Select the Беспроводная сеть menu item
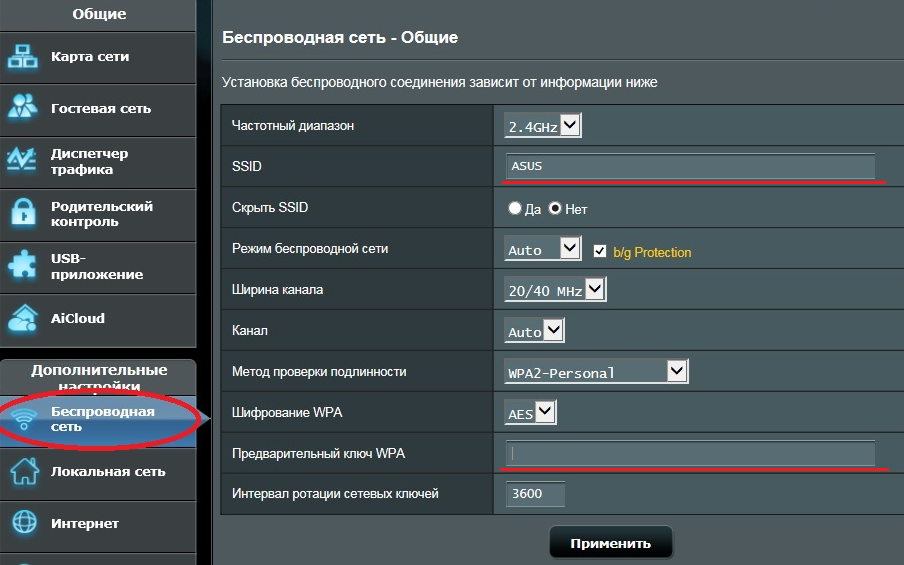Image resolution: width=904 pixels, height=565 pixels. pyautogui.click(x=98, y=421)
